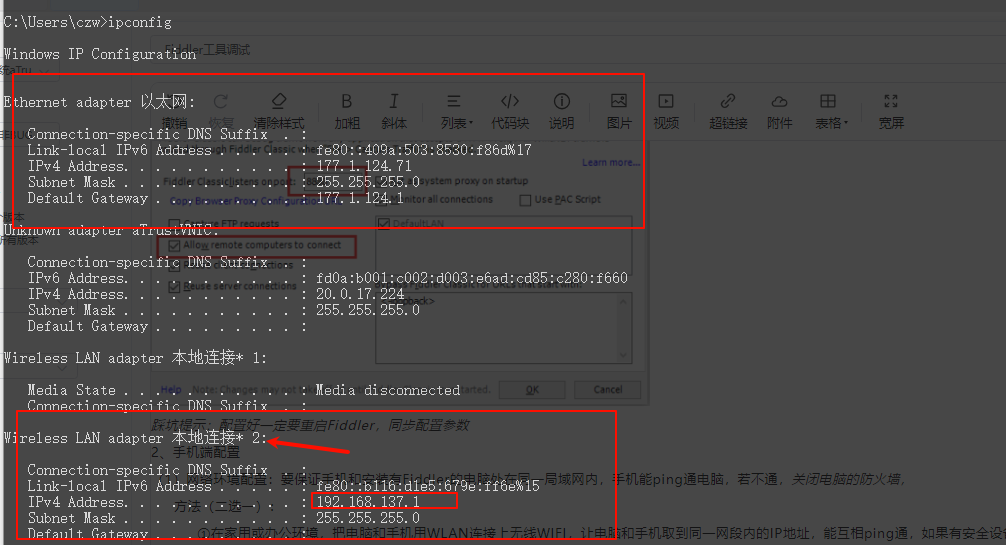Add a hyperlink with the 超链接 icon
The image size is (1006, 545).
click(x=728, y=102)
